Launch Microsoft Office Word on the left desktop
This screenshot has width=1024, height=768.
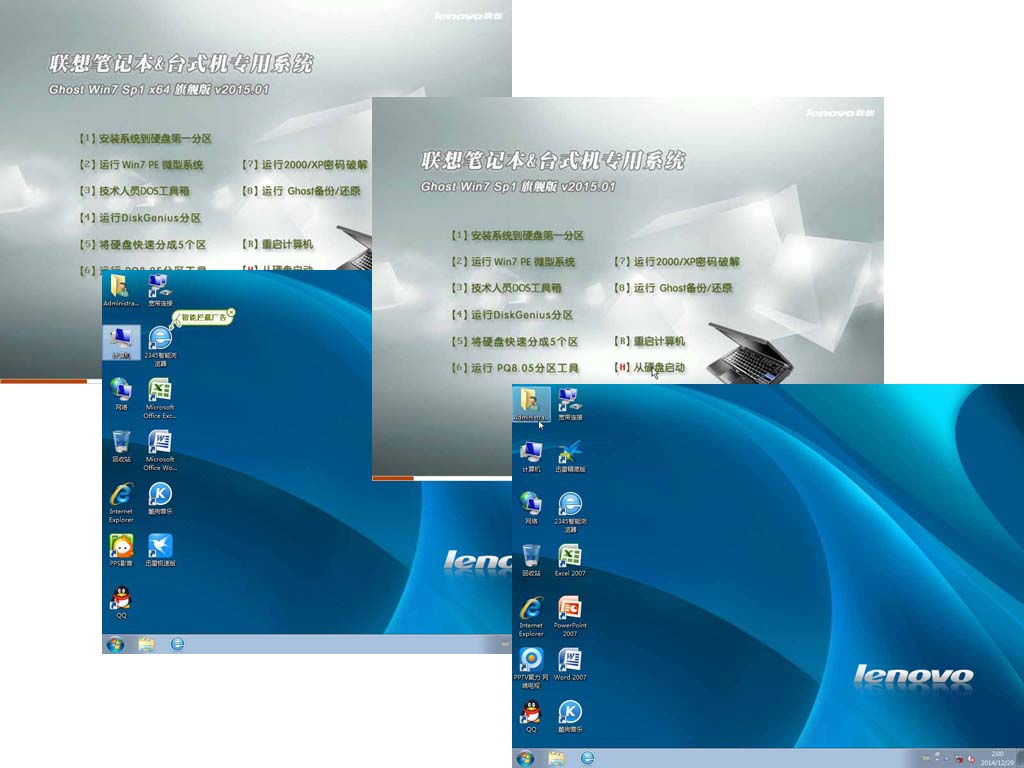160,451
